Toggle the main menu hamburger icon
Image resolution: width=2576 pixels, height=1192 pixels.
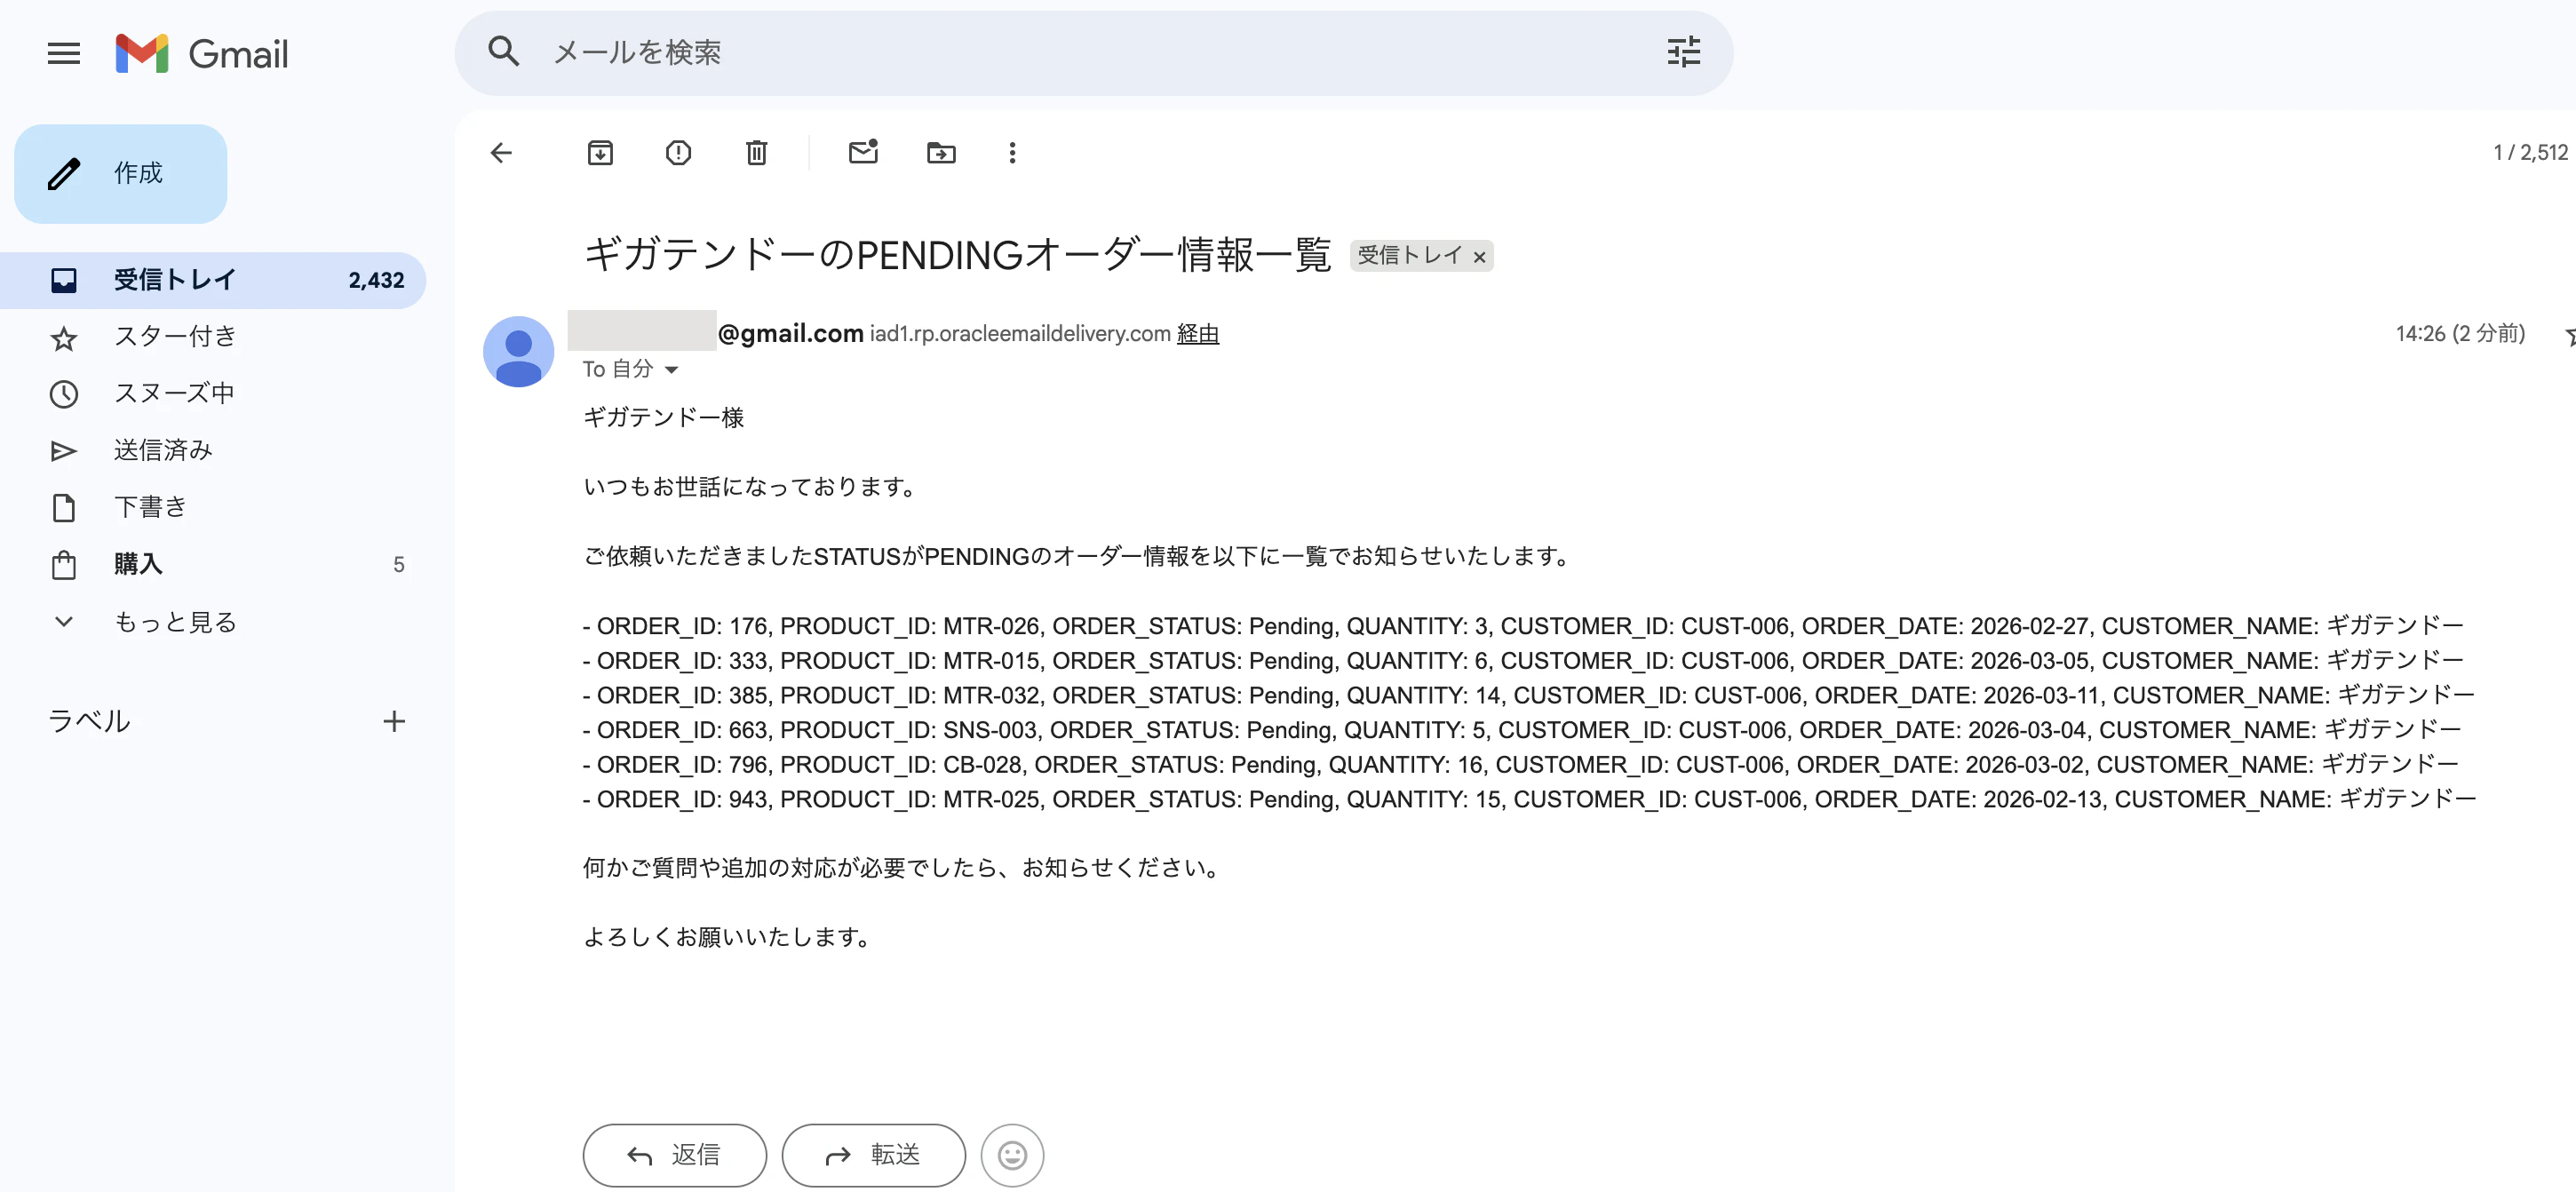click(x=64, y=53)
